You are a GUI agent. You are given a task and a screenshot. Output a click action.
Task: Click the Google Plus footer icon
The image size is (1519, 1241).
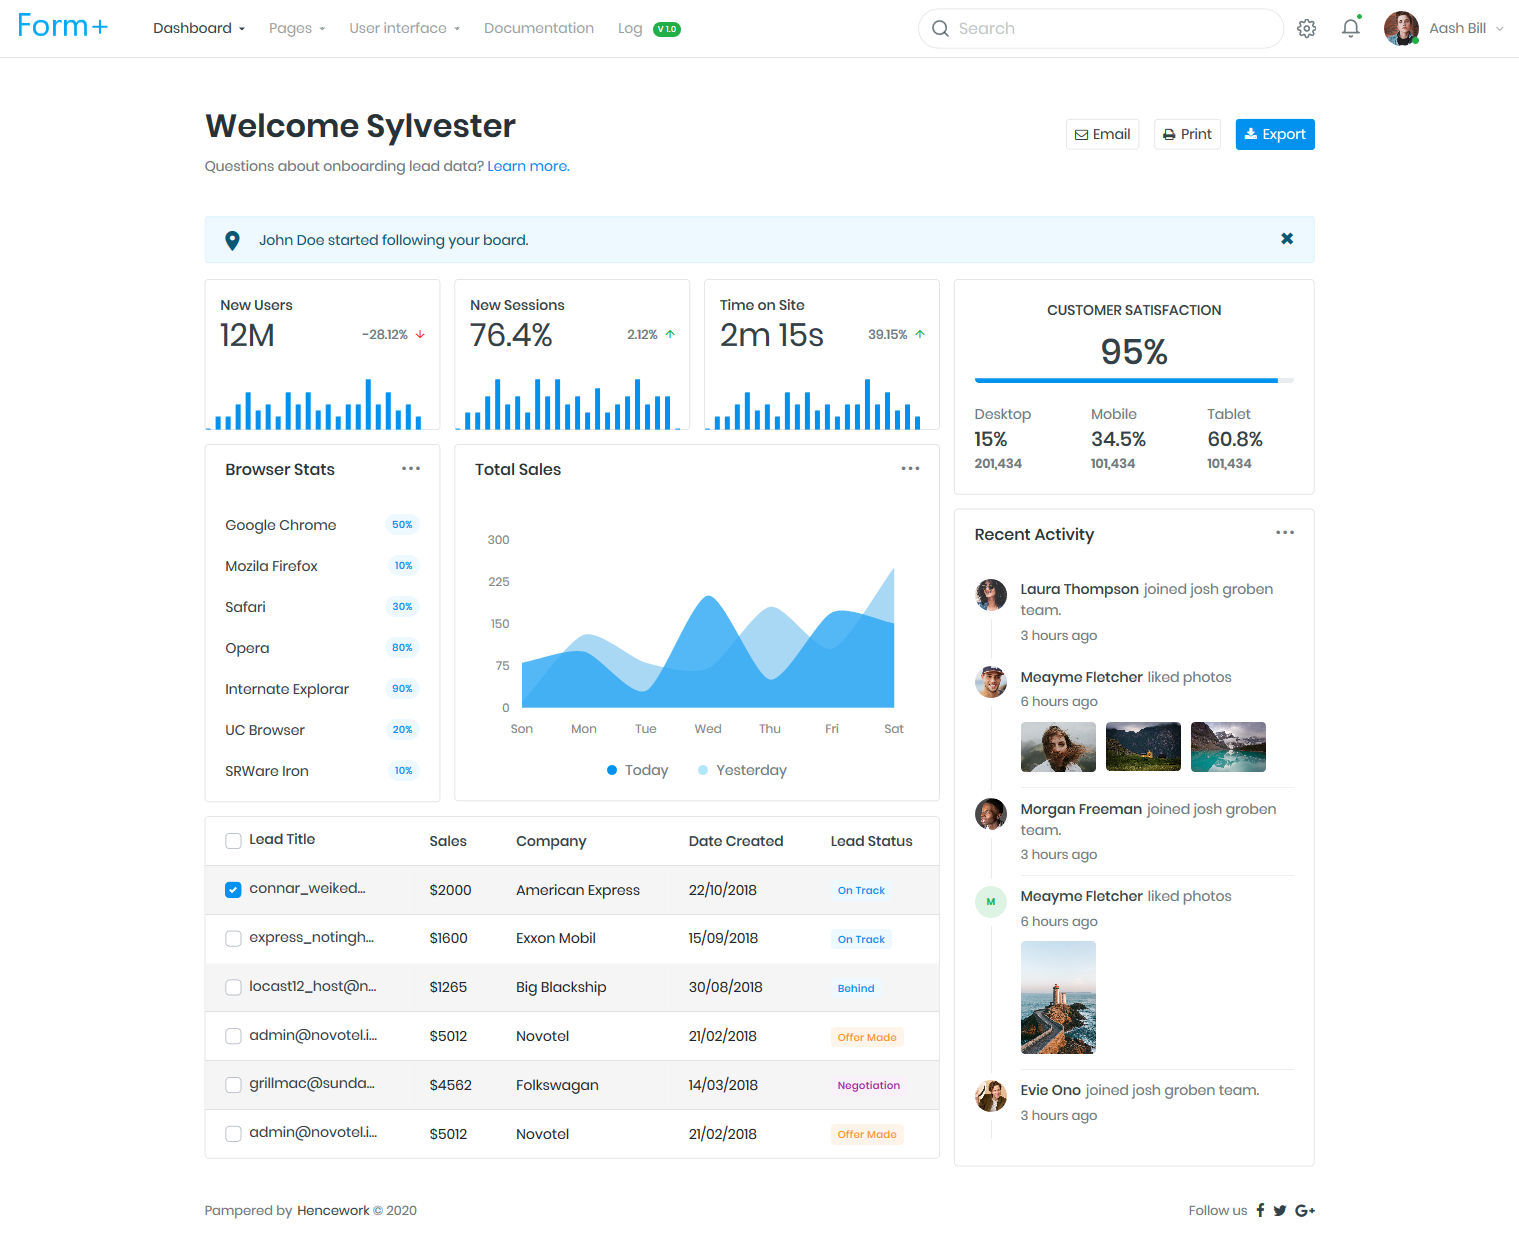tap(1304, 1210)
